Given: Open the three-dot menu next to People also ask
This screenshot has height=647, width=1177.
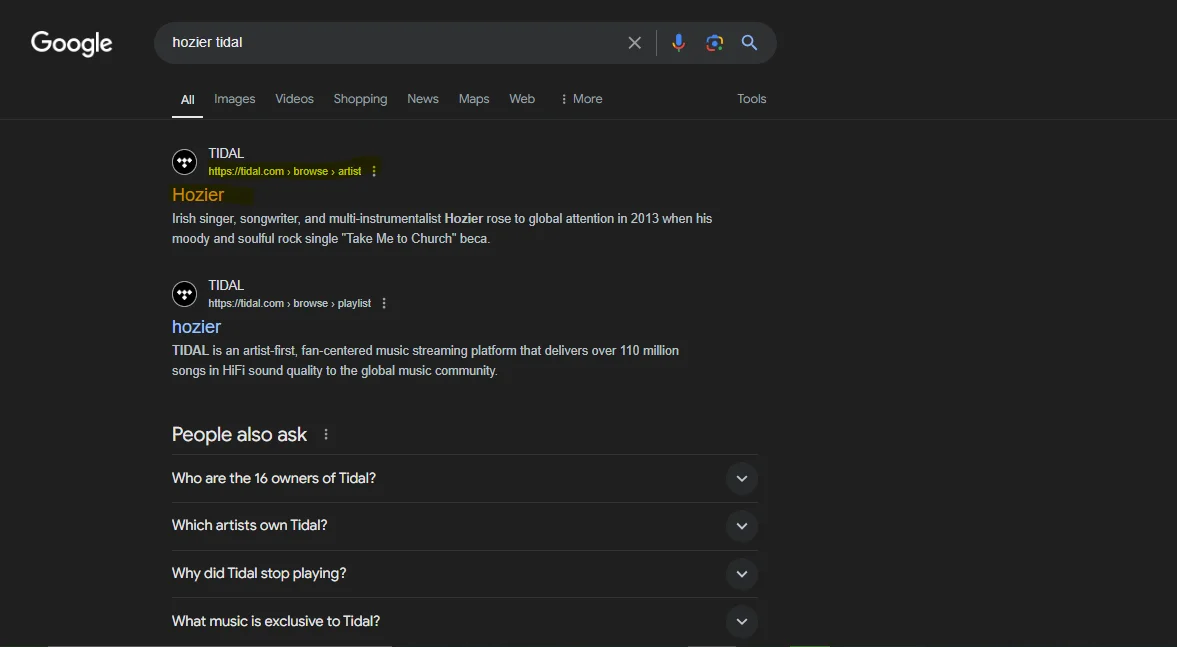Looking at the screenshot, I should (x=326, y=435).
